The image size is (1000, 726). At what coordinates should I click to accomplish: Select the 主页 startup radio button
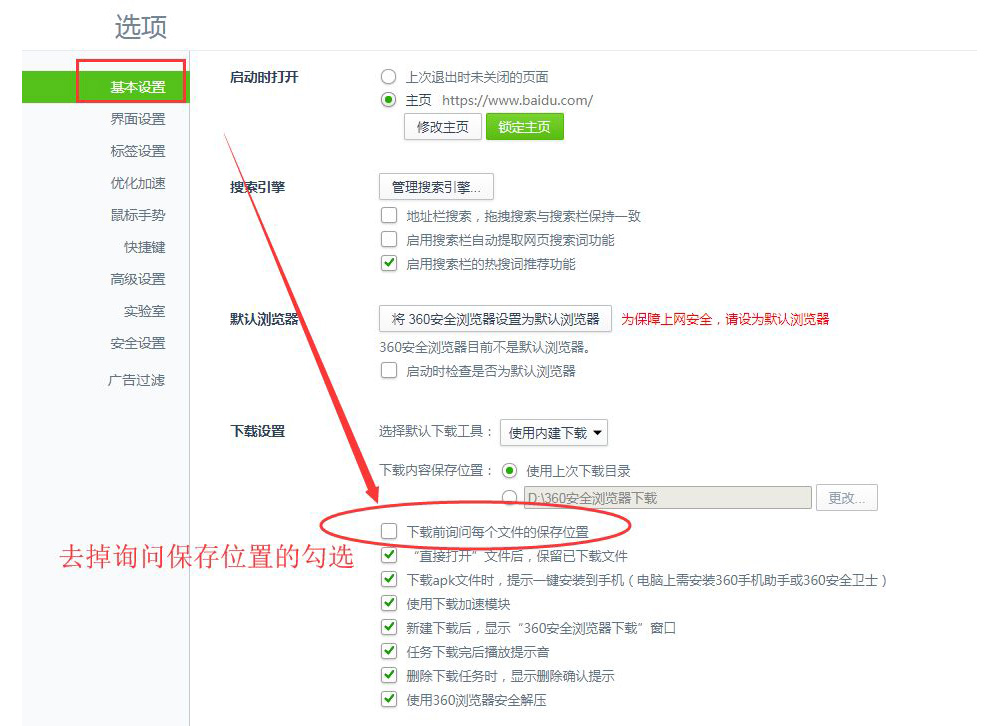[388, 100]
